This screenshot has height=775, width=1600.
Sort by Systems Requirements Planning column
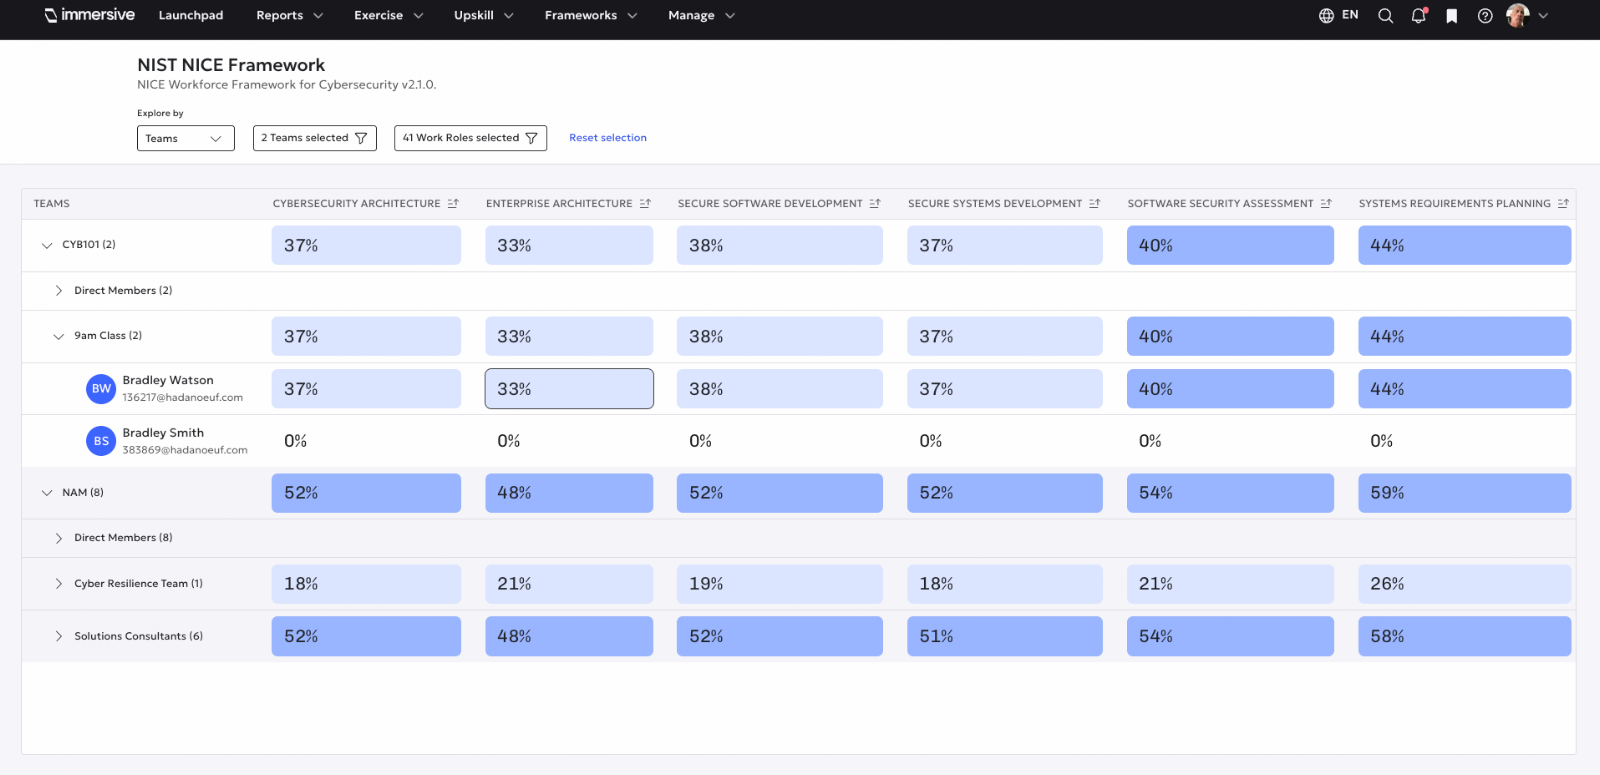click(x=1563, y=203)
